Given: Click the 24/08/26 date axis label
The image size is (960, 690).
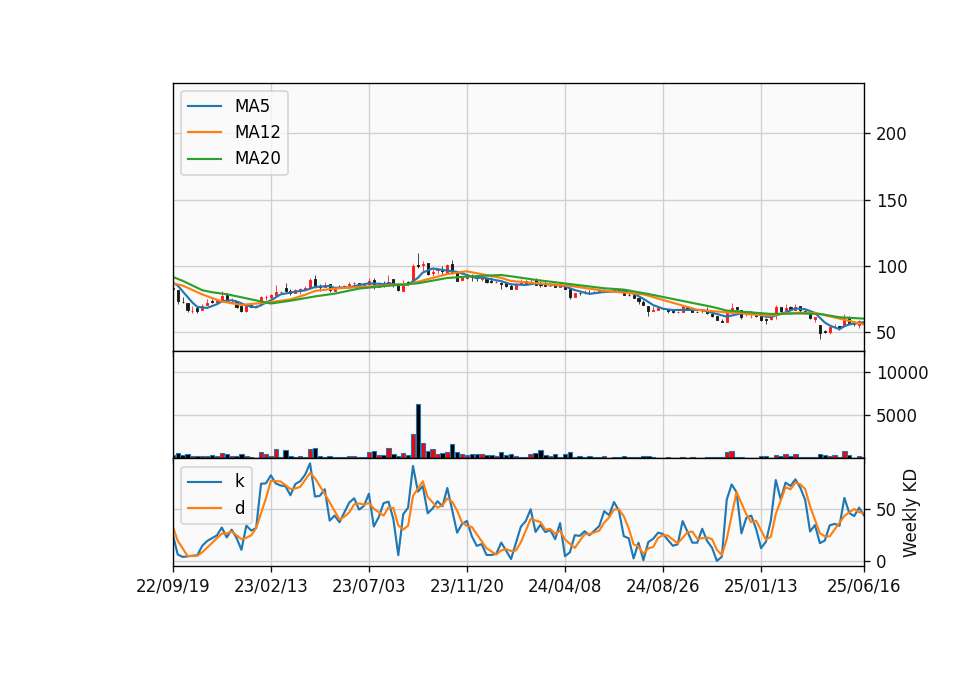Looking at the screenshot, I should point(662,586).
